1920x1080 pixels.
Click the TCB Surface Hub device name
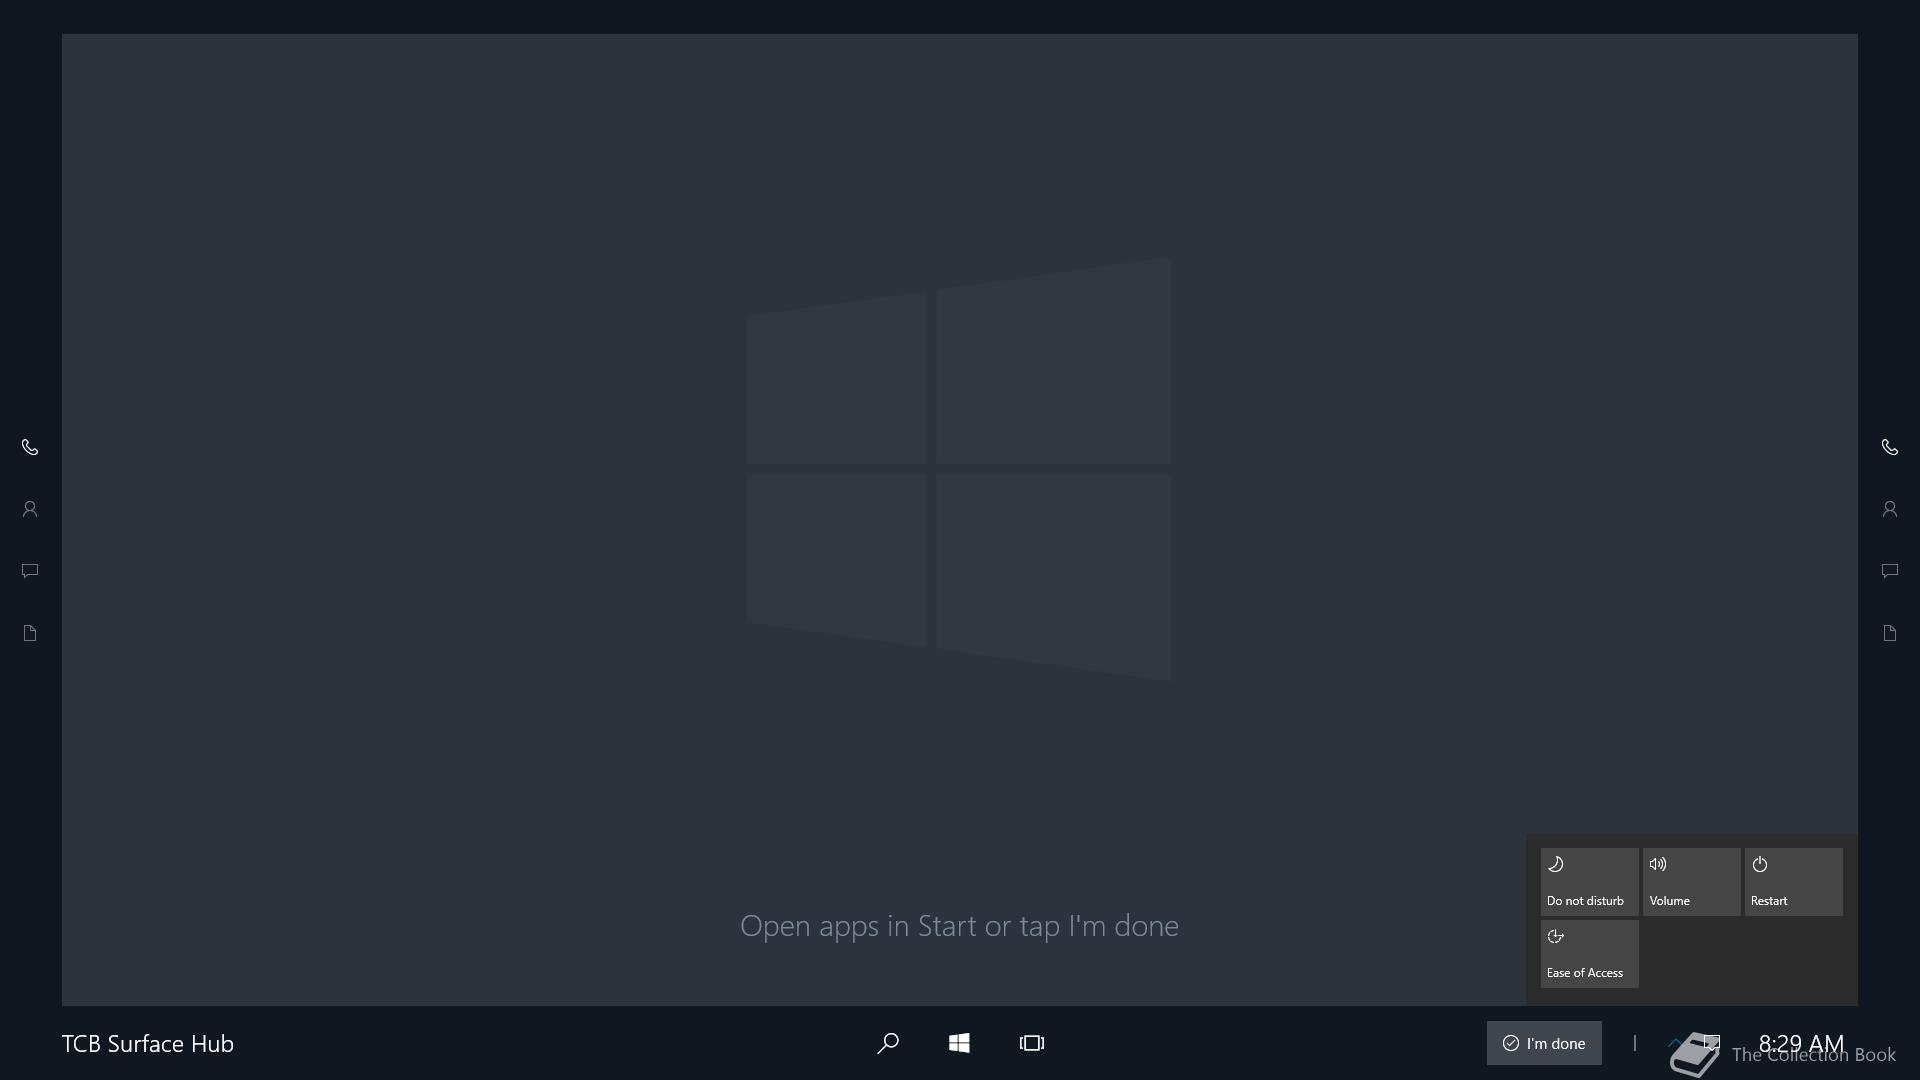pos(148,1043)
